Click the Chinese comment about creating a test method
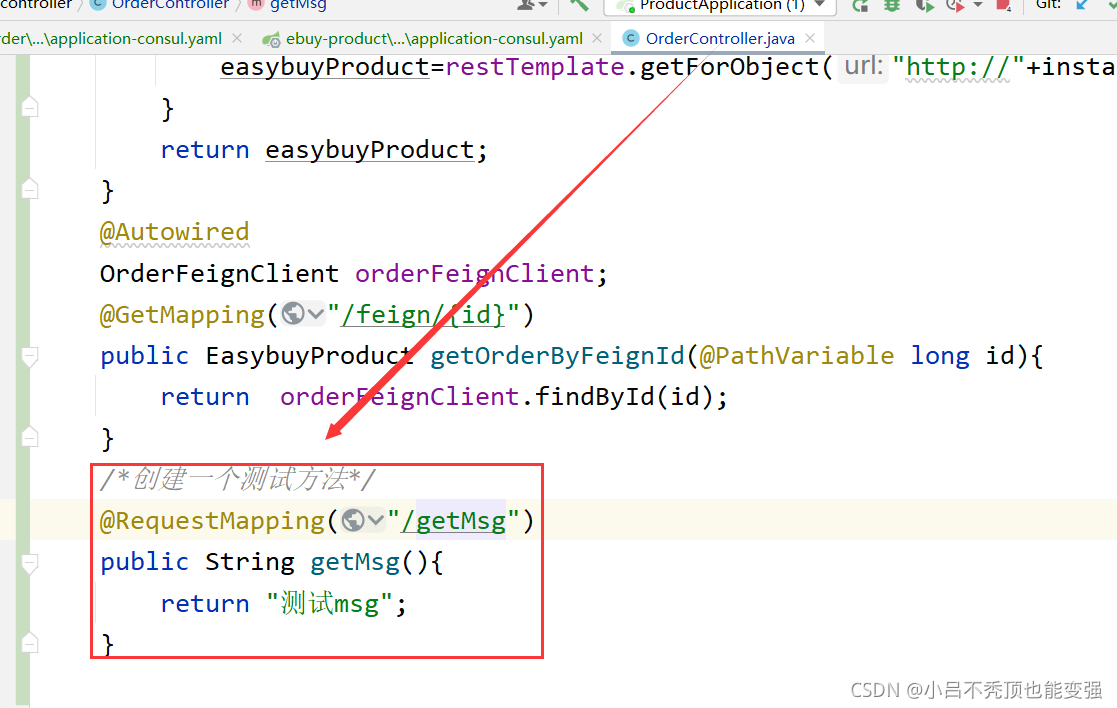 click(237, 479)
